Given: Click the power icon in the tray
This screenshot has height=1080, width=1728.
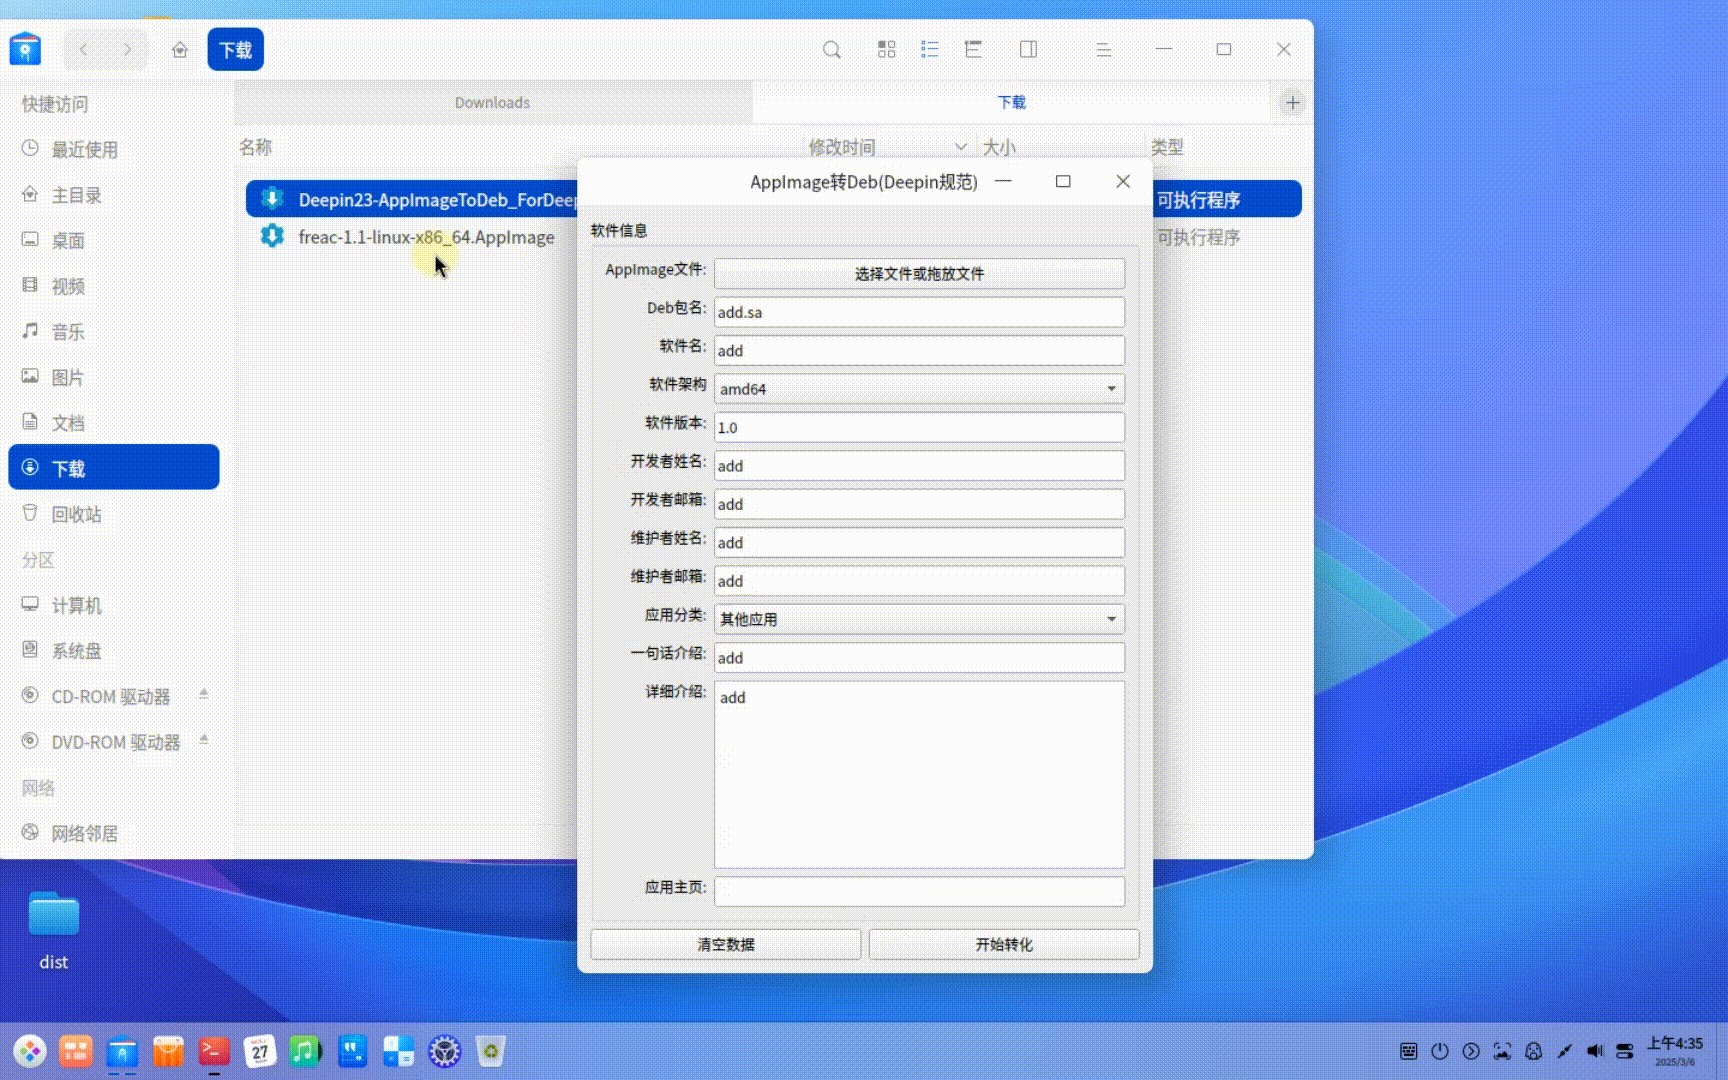Looking at the screenshot, I should [1440, 1051].
